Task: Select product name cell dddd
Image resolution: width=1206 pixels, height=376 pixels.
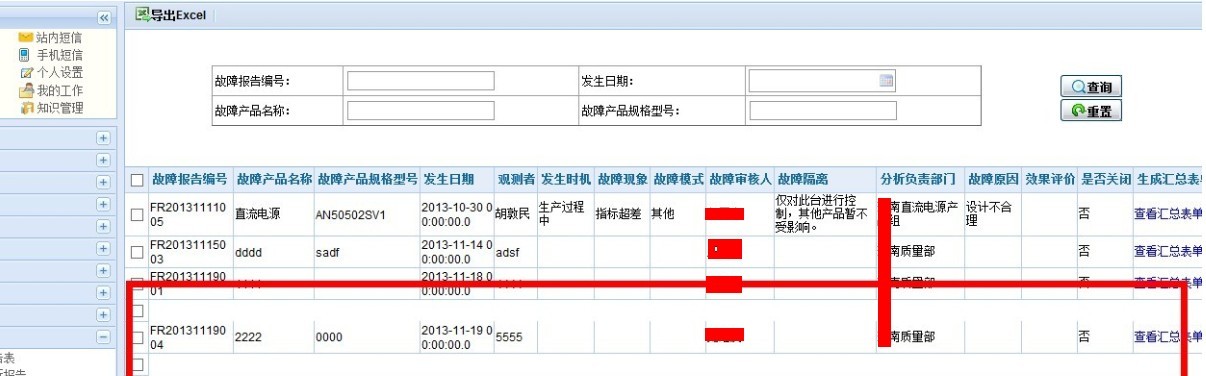Action: tap(248, 254)
